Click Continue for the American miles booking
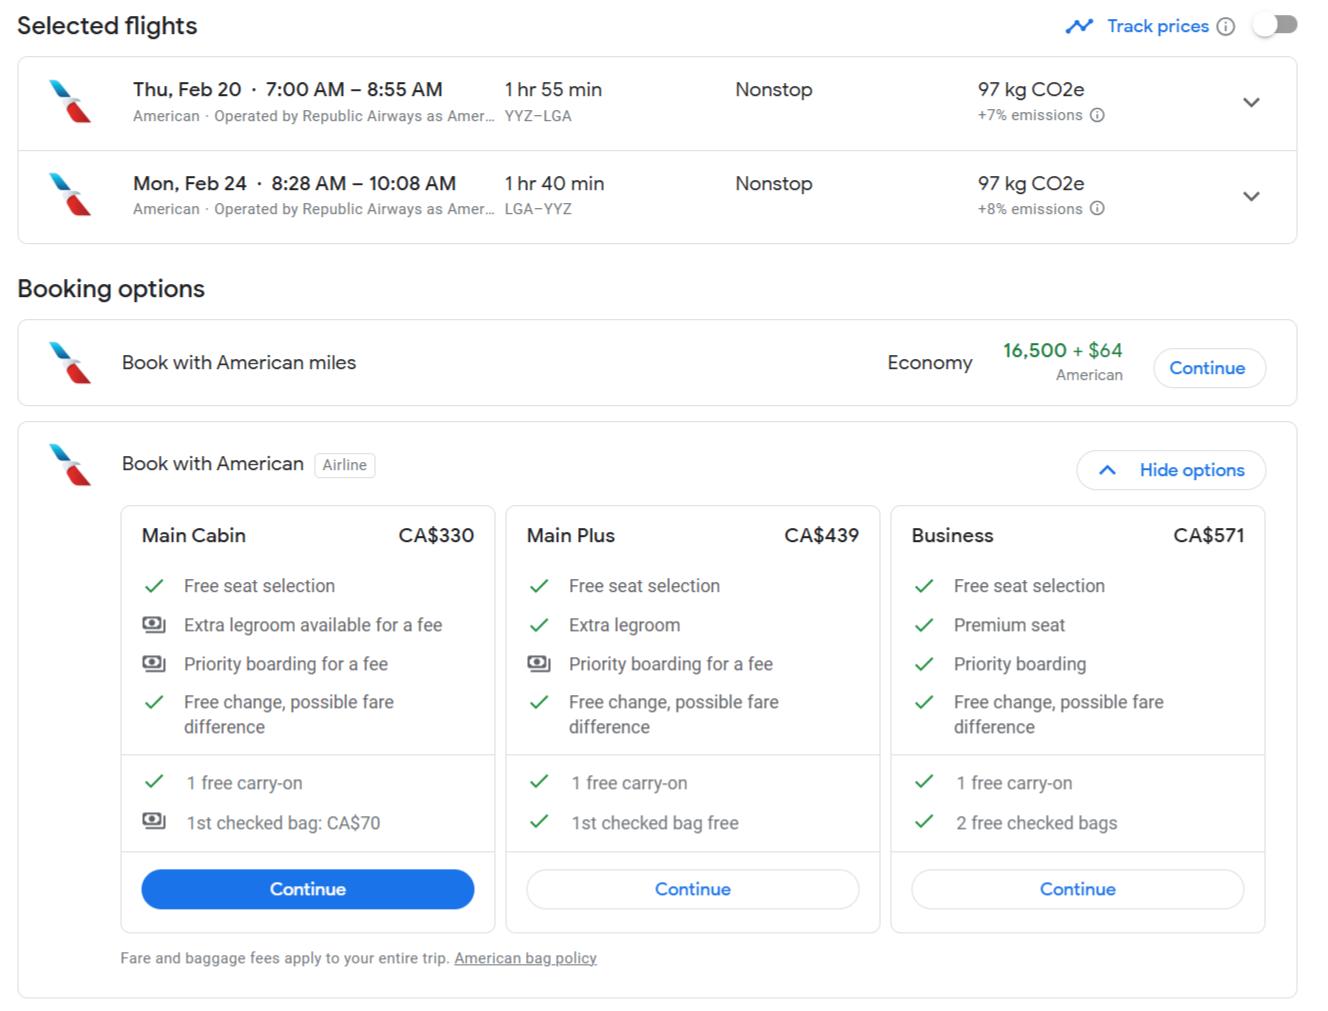Screen dimensions: 1328x1011 1208,368
